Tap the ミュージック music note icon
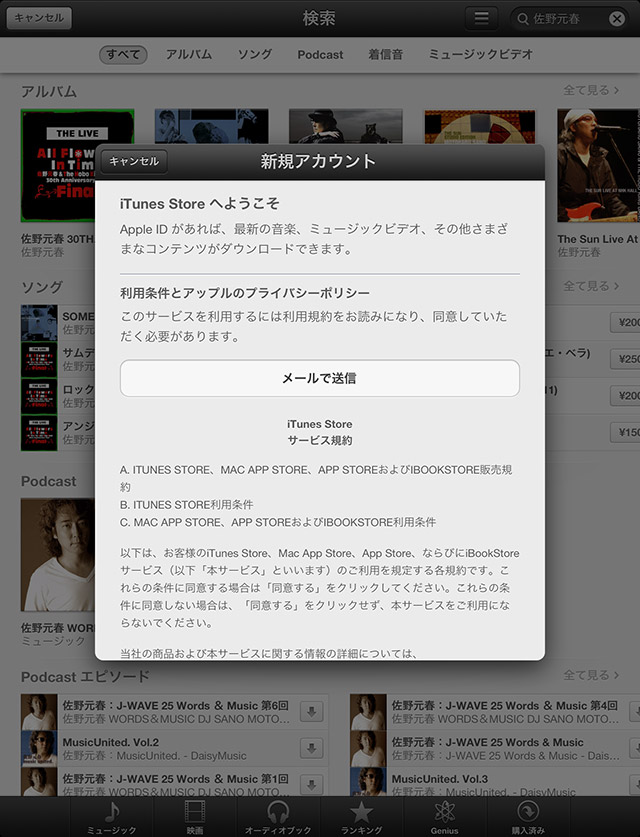The height and width of the screenshot is (837, 640). tap(111, 813)
